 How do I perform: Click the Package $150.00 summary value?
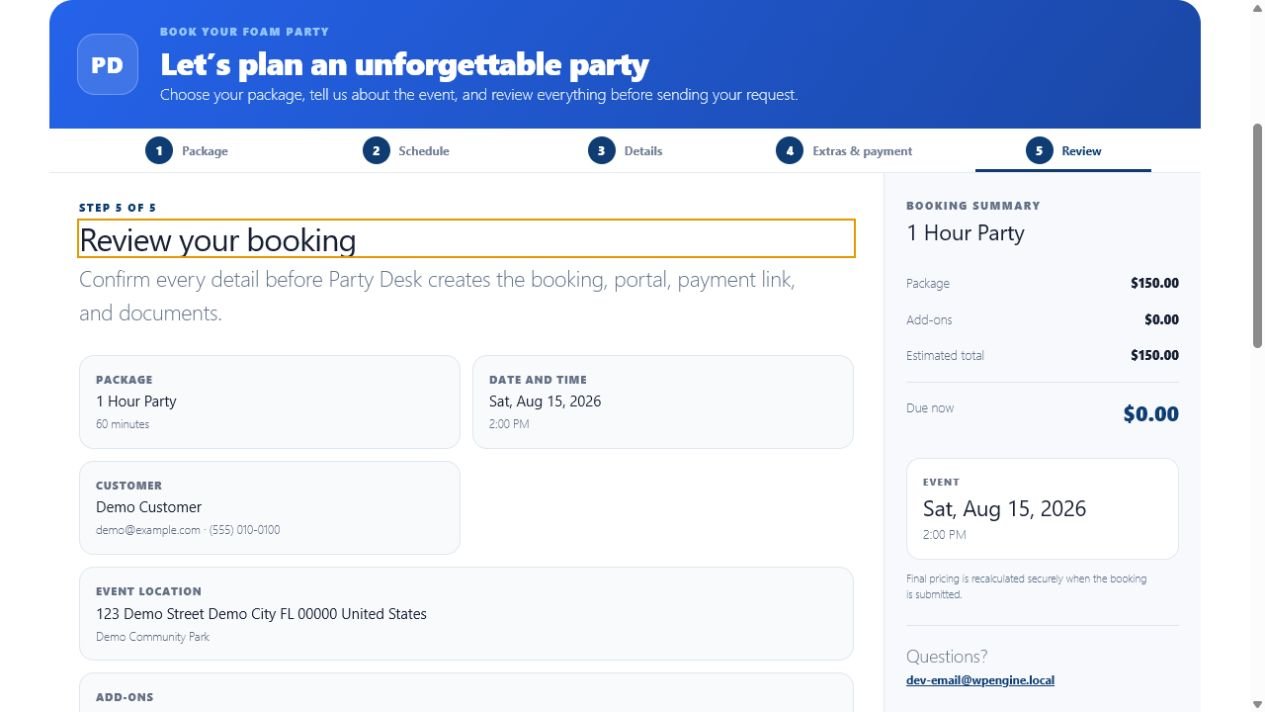(1154, 283)
